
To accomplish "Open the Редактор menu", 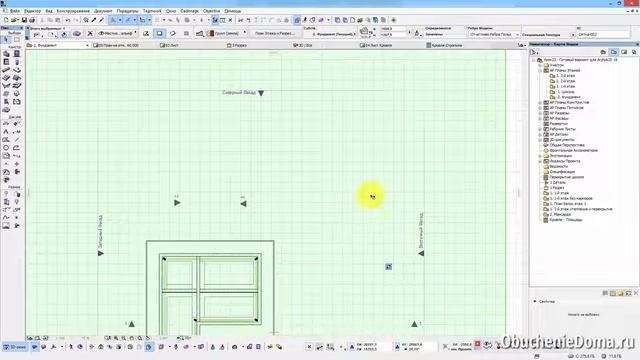I will [x=33, y=11].
